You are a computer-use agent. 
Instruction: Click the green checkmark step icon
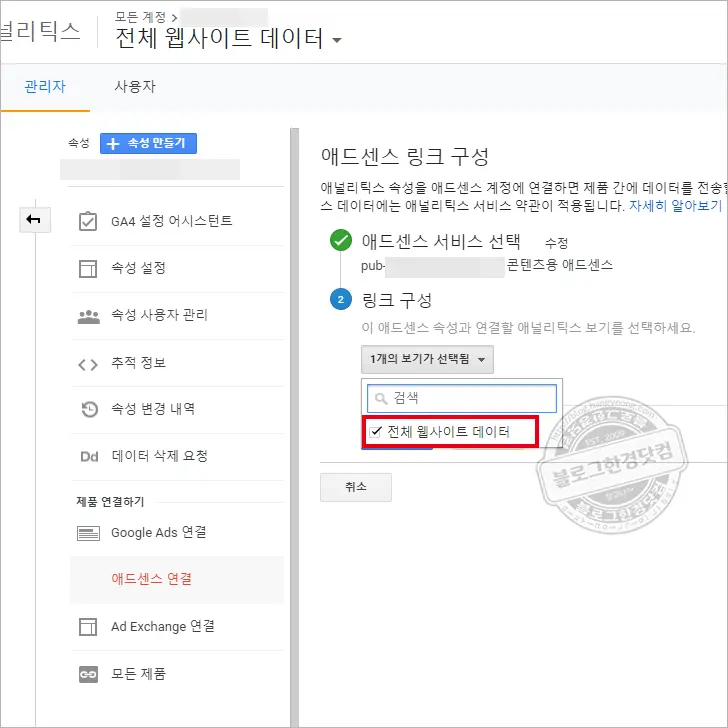point(341,240)
